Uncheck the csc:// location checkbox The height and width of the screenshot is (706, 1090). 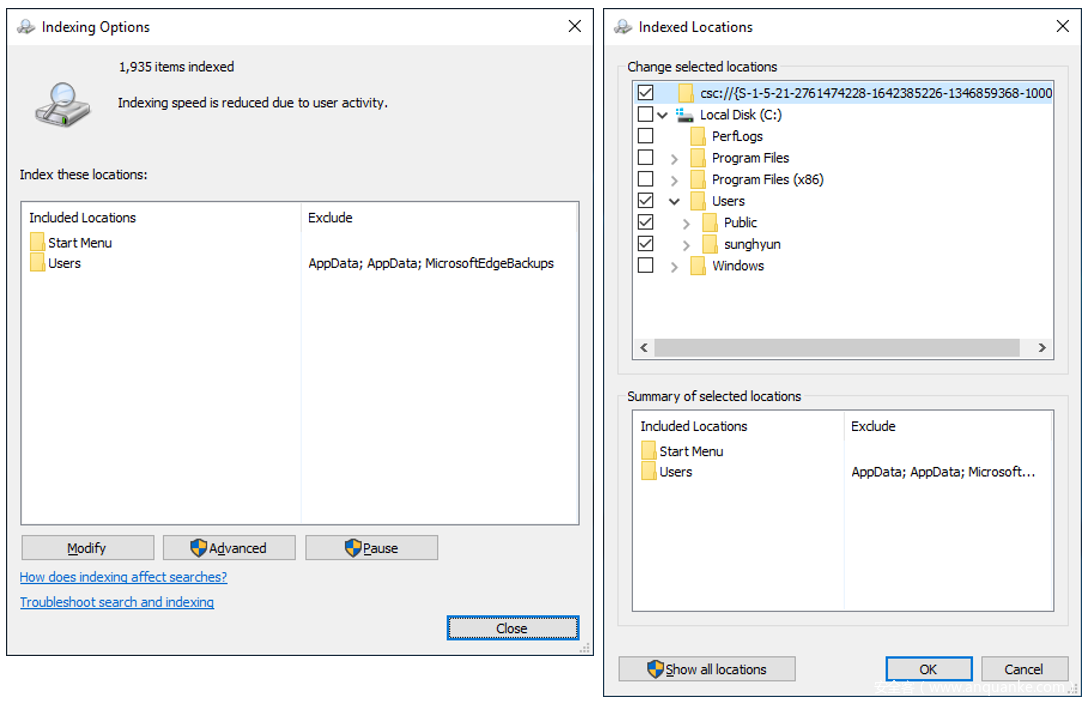(646, 93)
